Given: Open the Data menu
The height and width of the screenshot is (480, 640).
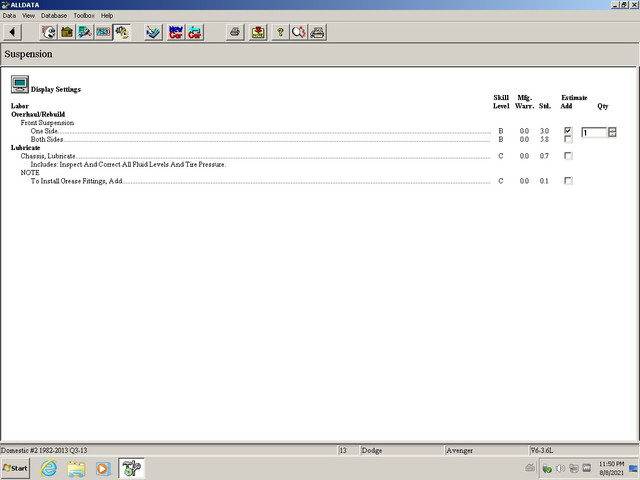Looking at the screenshot, I should point(9,16).
